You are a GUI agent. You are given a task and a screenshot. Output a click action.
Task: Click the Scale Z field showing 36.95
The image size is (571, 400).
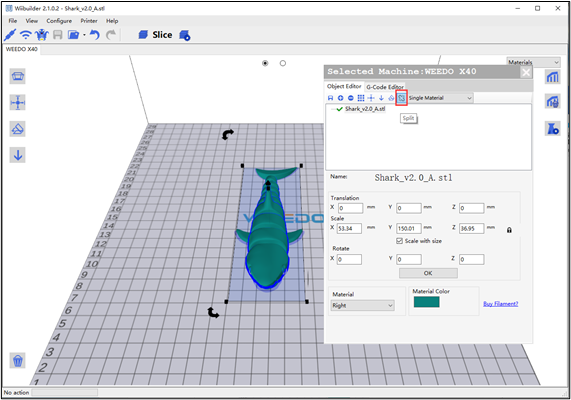coord(471,228)
